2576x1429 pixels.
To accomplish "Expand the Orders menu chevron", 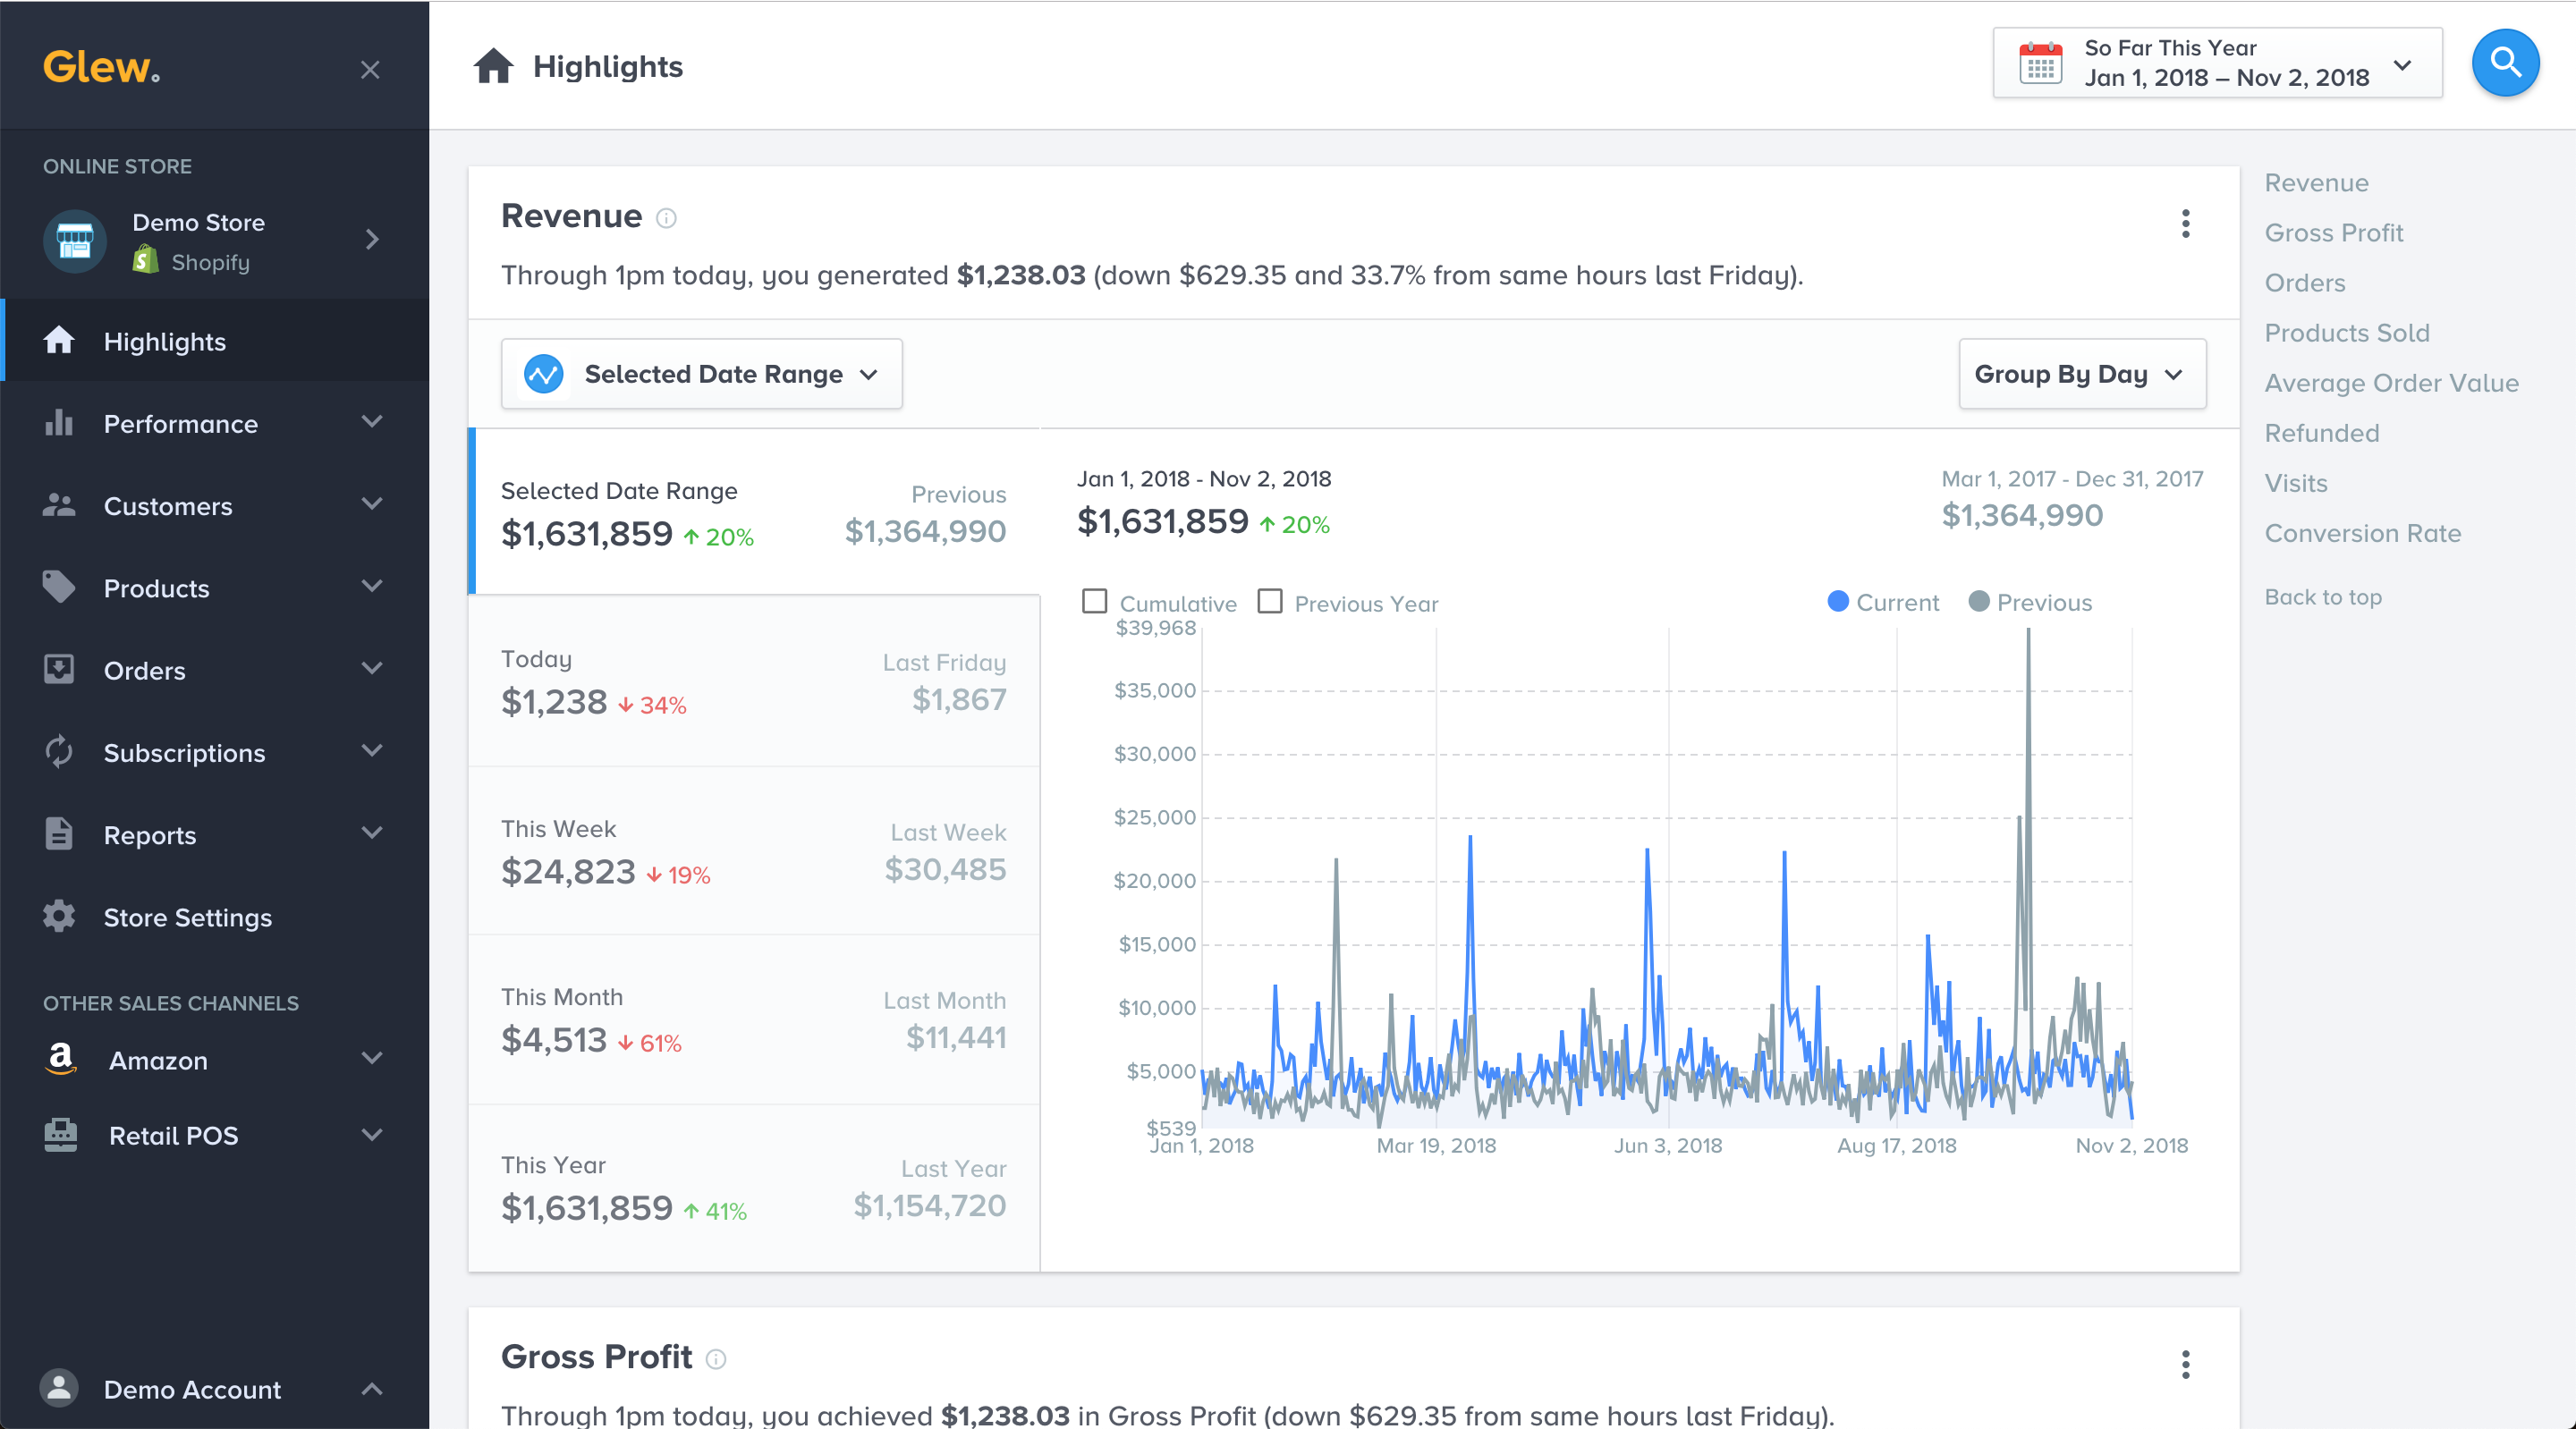I will (372, 667).
